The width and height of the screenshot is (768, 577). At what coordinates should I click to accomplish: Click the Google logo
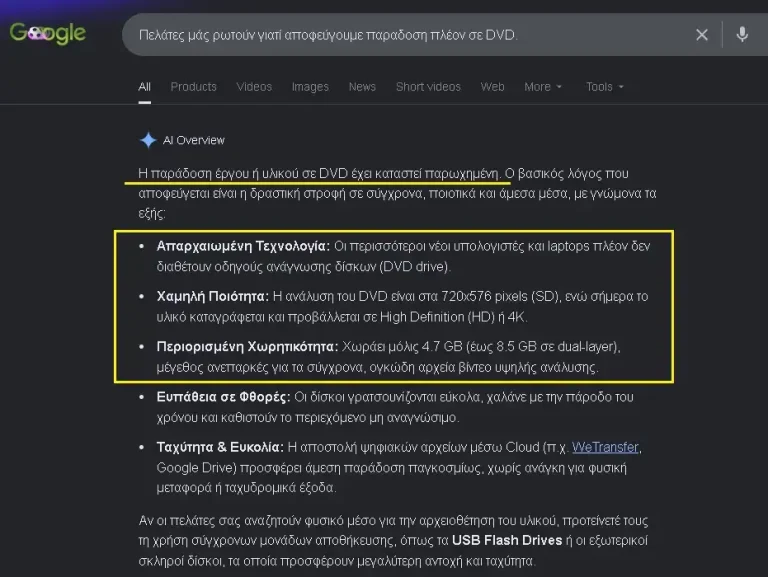click(x=48, y=33)
